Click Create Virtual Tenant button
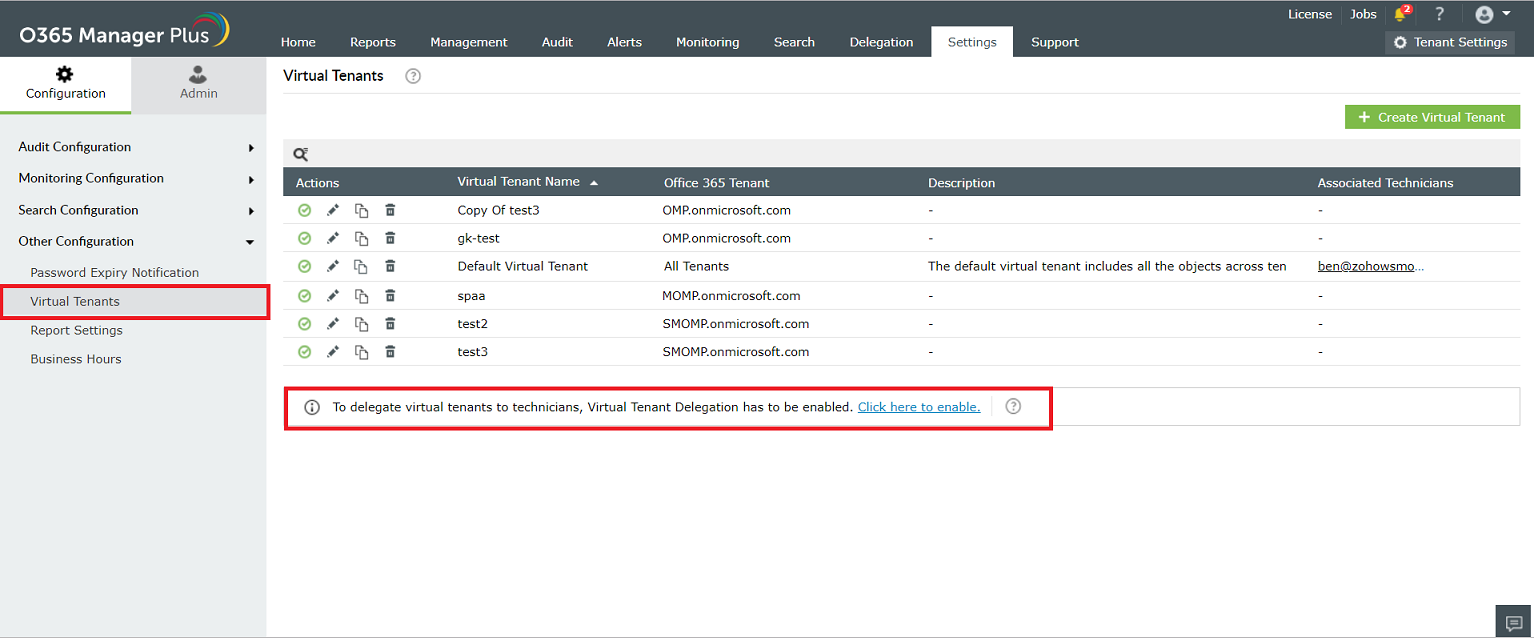 1432,117
